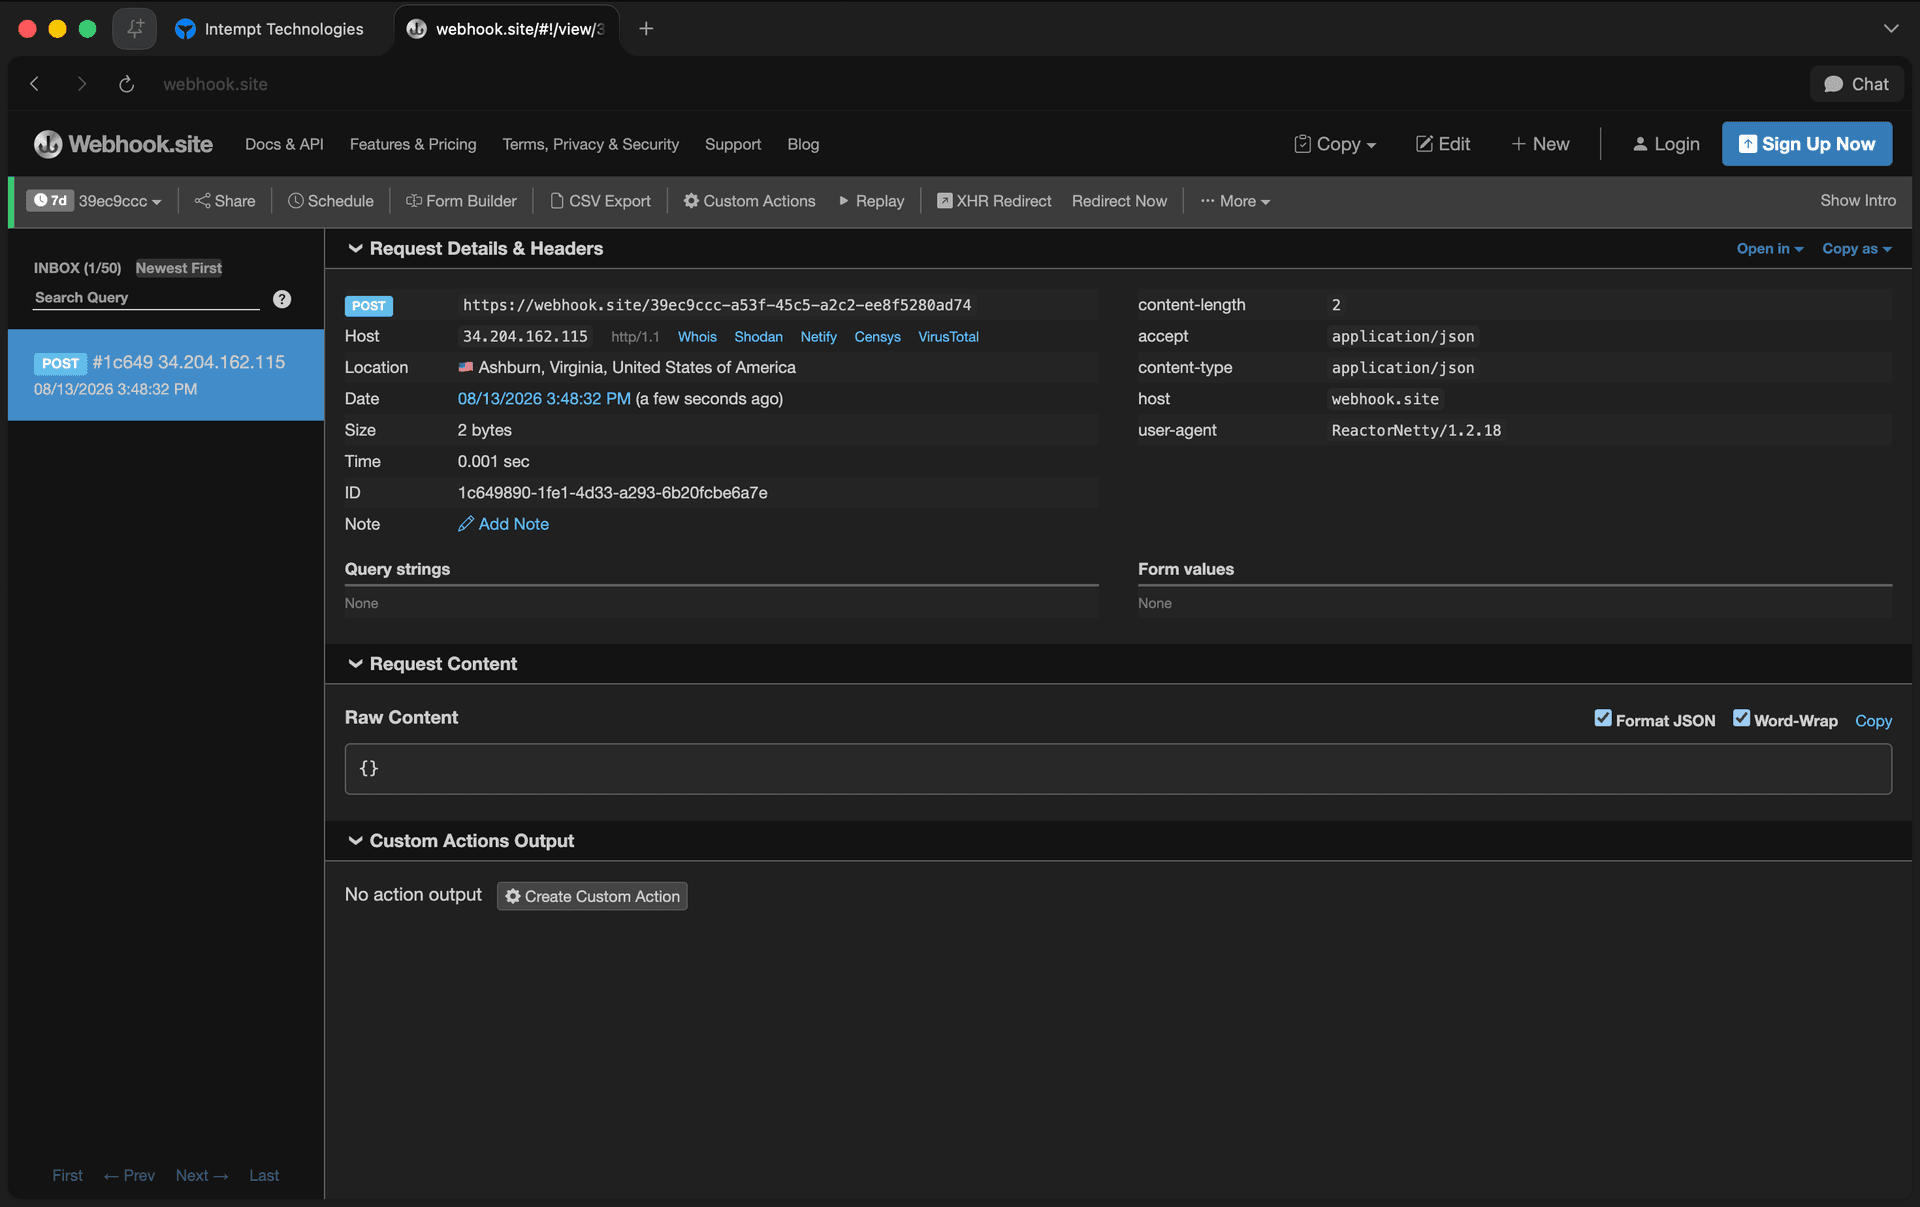Toggle XHR Redirect
This screenshot has height=1207, width=1920.
994,201
